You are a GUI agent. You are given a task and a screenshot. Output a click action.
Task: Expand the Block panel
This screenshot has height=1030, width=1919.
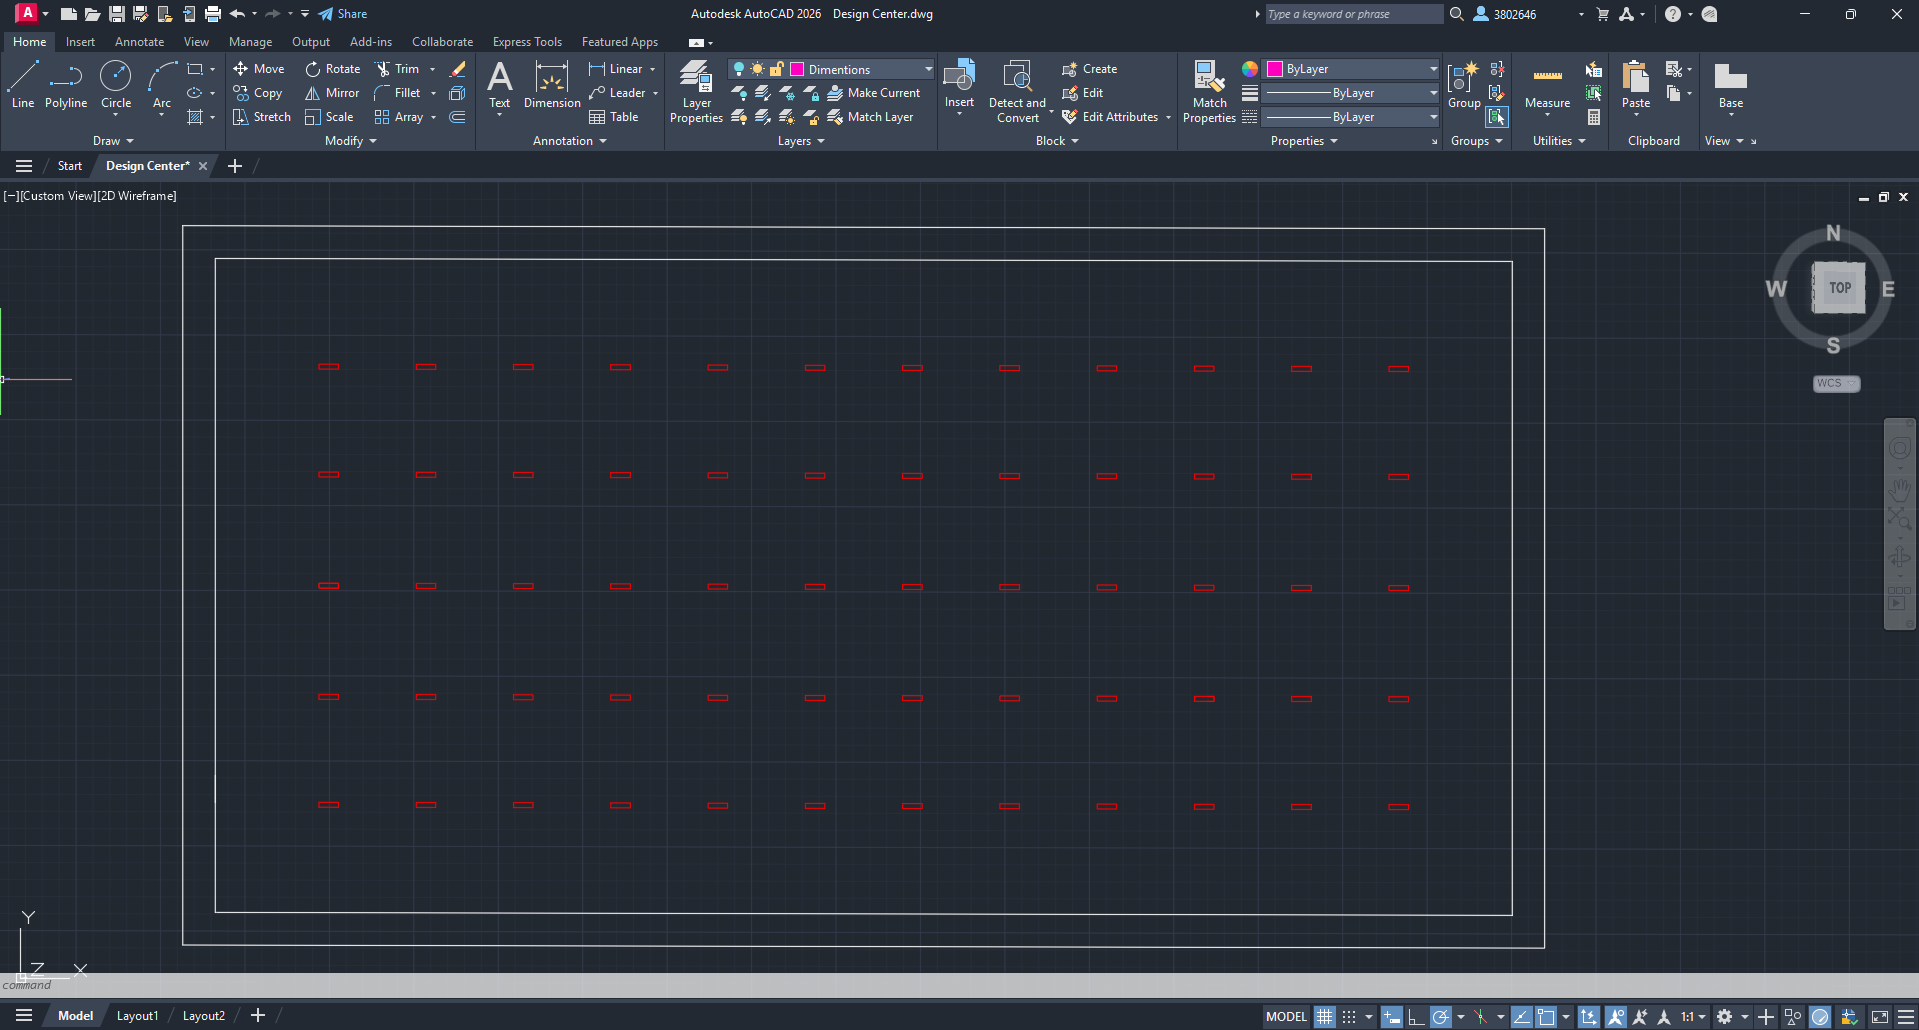tap(1057, 141)
